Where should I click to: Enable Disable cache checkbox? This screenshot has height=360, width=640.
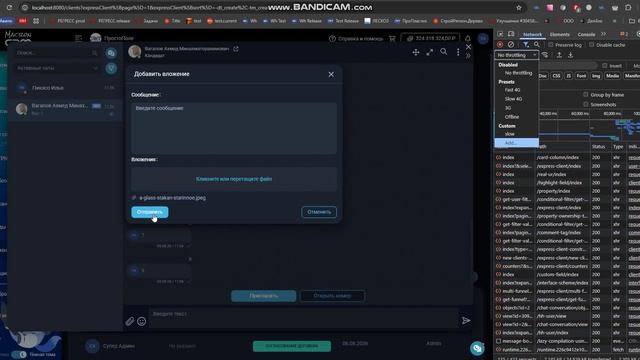tap(591, 44)
